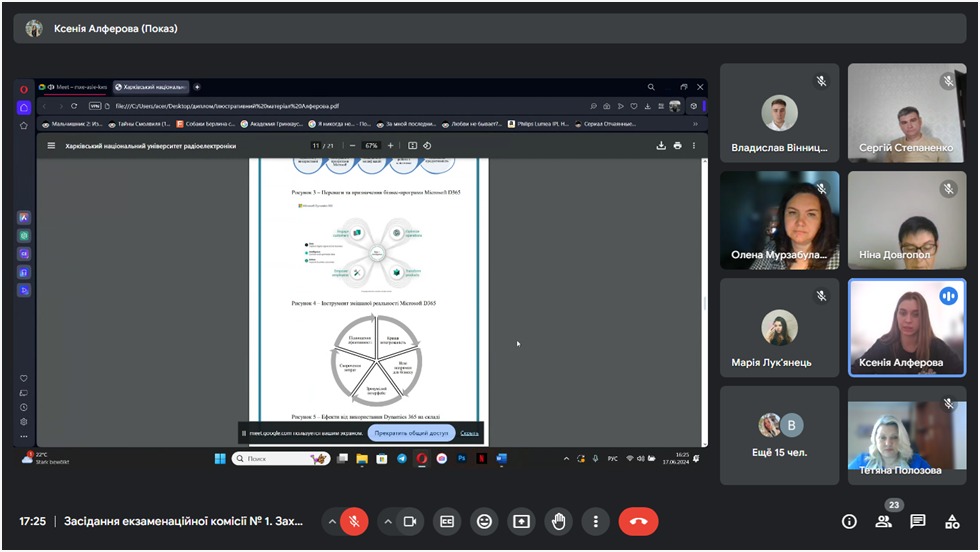The image size is (980, 552).
Task: Expand video settings arrow beside camera
Action: [x=388, y=521]
